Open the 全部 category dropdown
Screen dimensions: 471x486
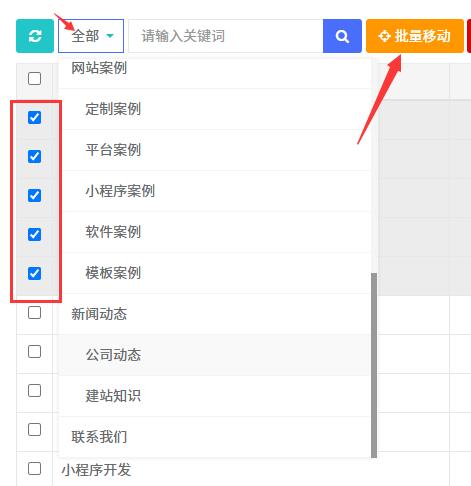pyautogui.click(x=91, y=36)
